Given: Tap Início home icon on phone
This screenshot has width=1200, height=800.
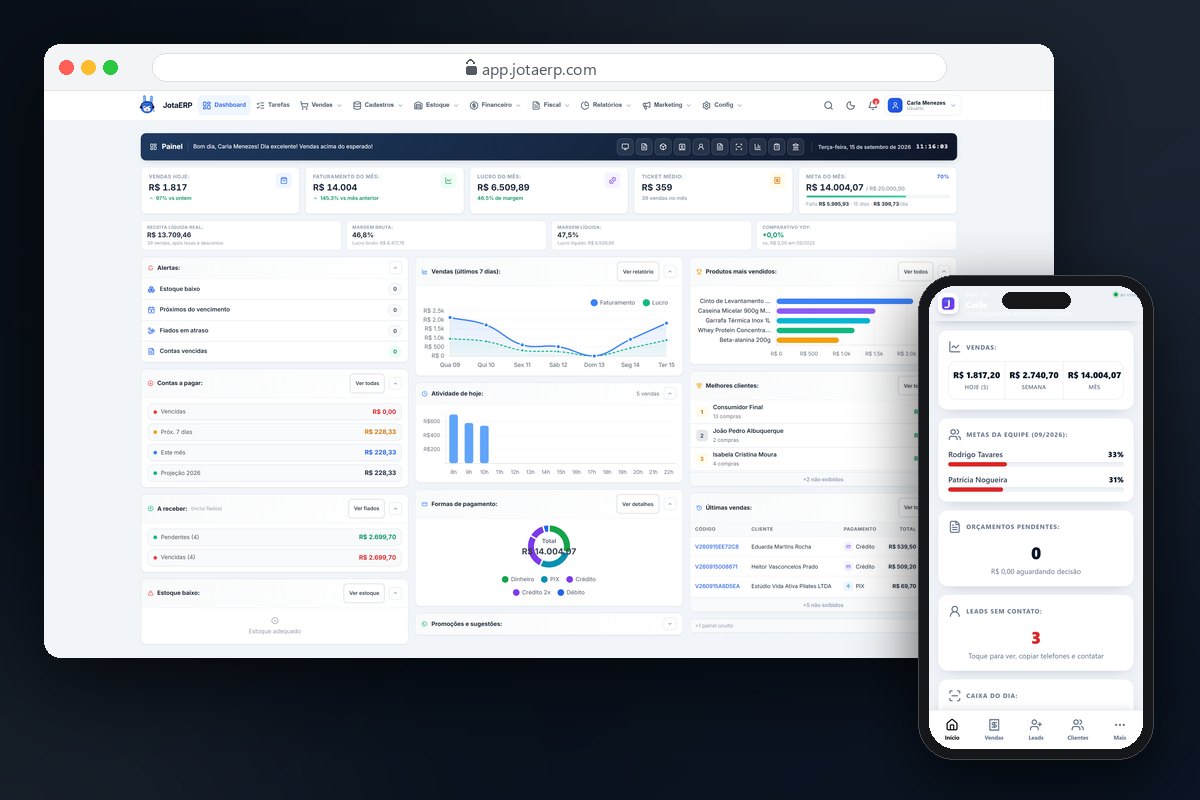Looking at the screenshot, I should [x=952, y=725].
